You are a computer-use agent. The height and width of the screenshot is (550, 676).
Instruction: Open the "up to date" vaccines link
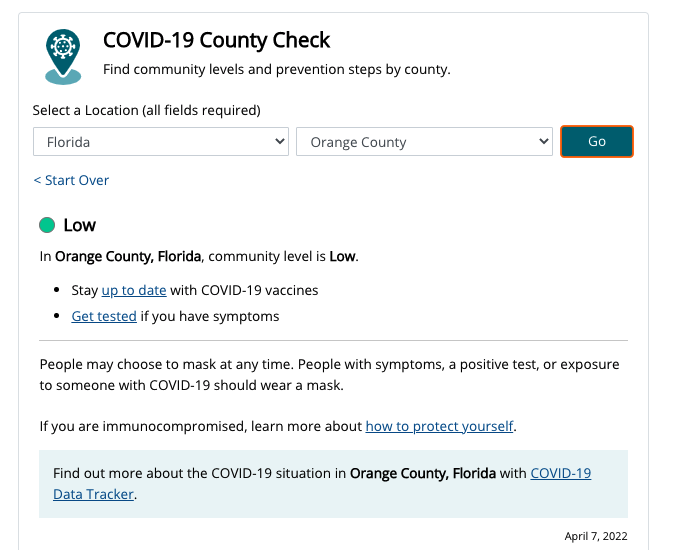[x=134, y=291]
